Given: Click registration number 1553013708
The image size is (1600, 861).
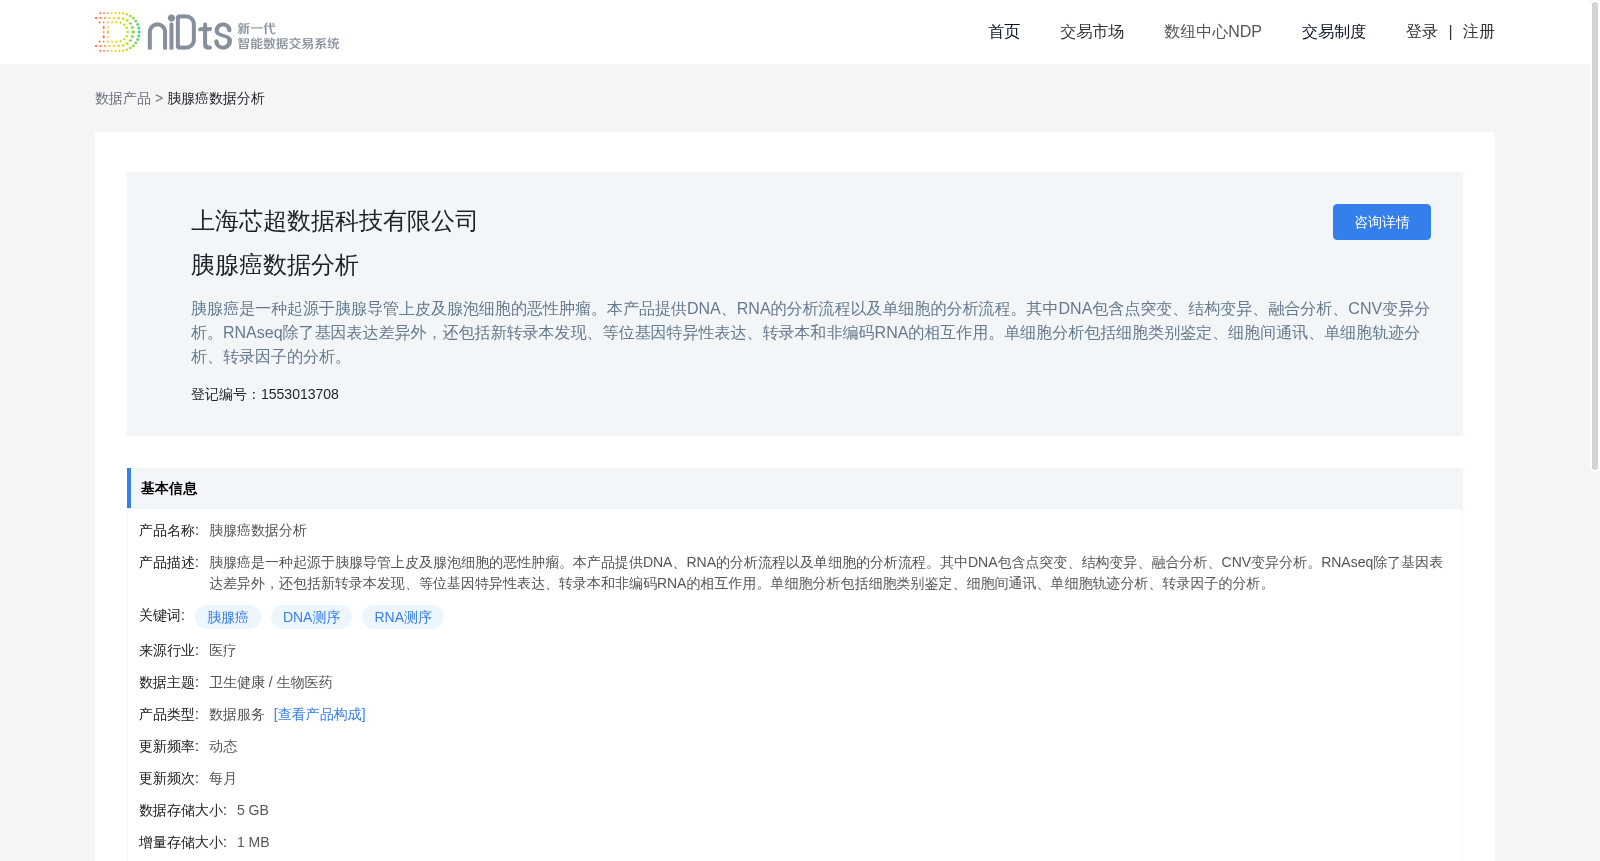Looking at the screenshot, I should (300, 394).
